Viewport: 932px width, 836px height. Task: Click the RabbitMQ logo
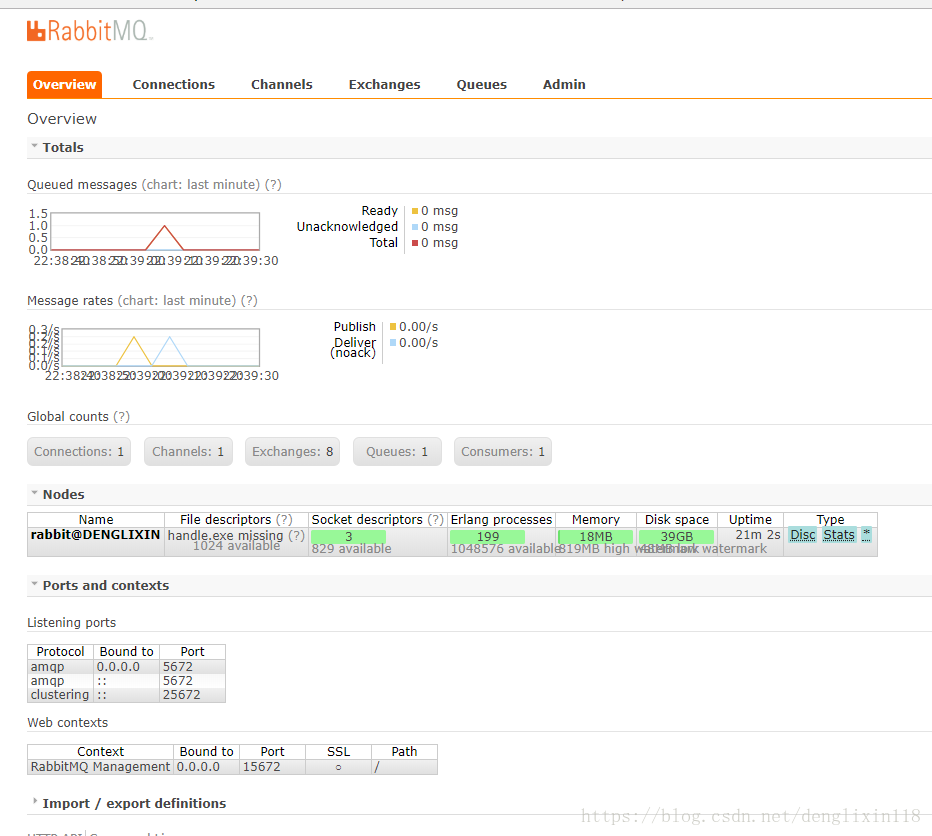click(x=90, y=31)
